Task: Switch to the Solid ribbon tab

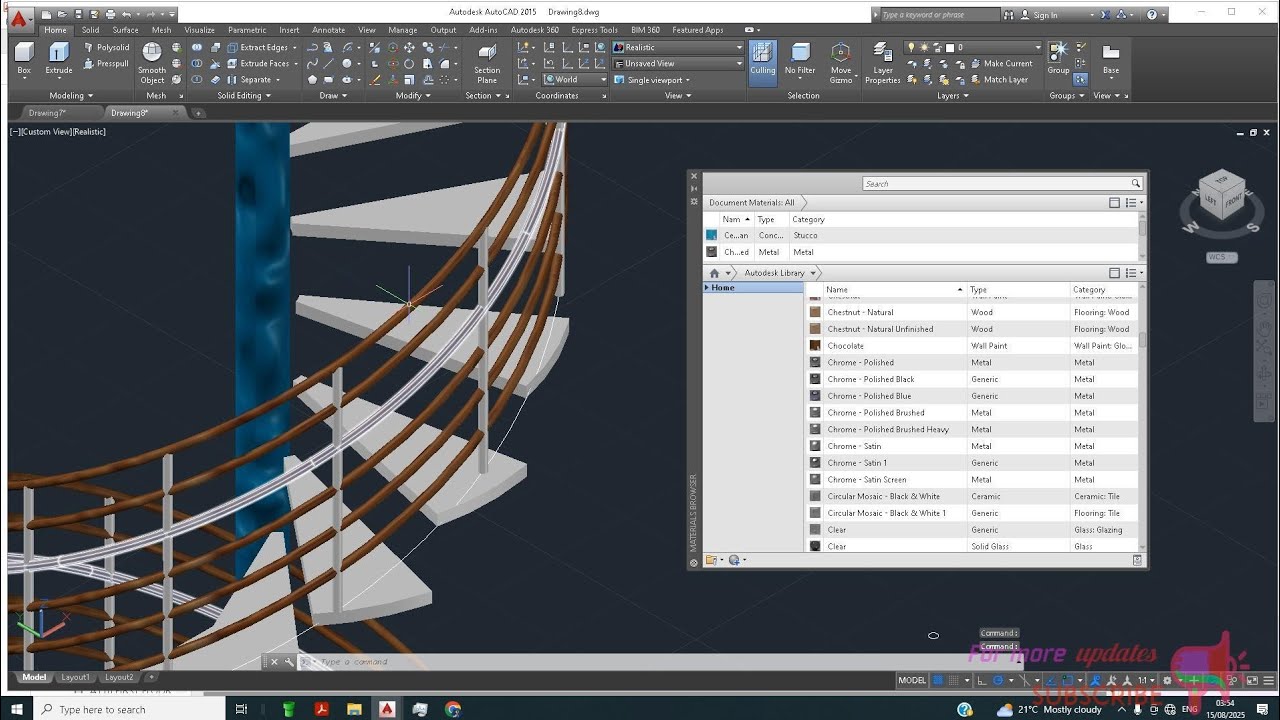Action: tap(90, 30)
